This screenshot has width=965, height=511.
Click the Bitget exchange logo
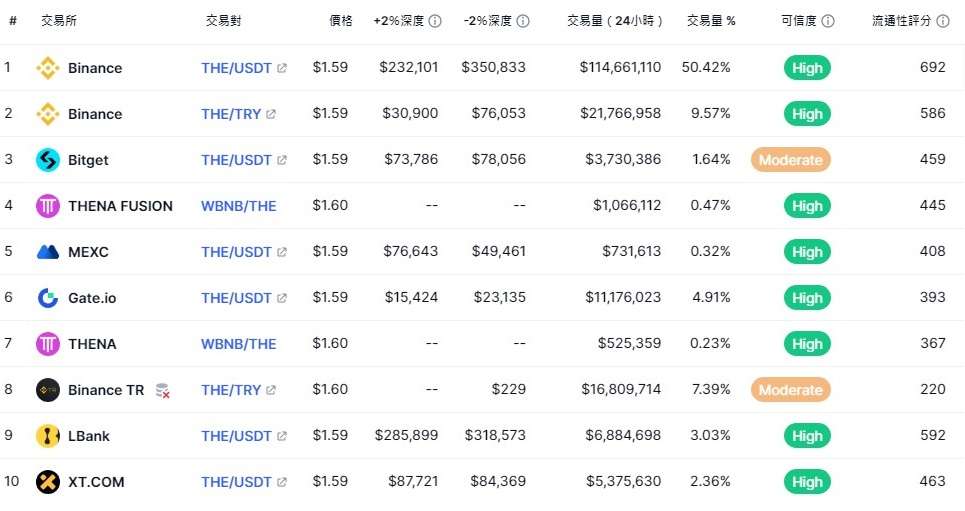click(48, 160)
